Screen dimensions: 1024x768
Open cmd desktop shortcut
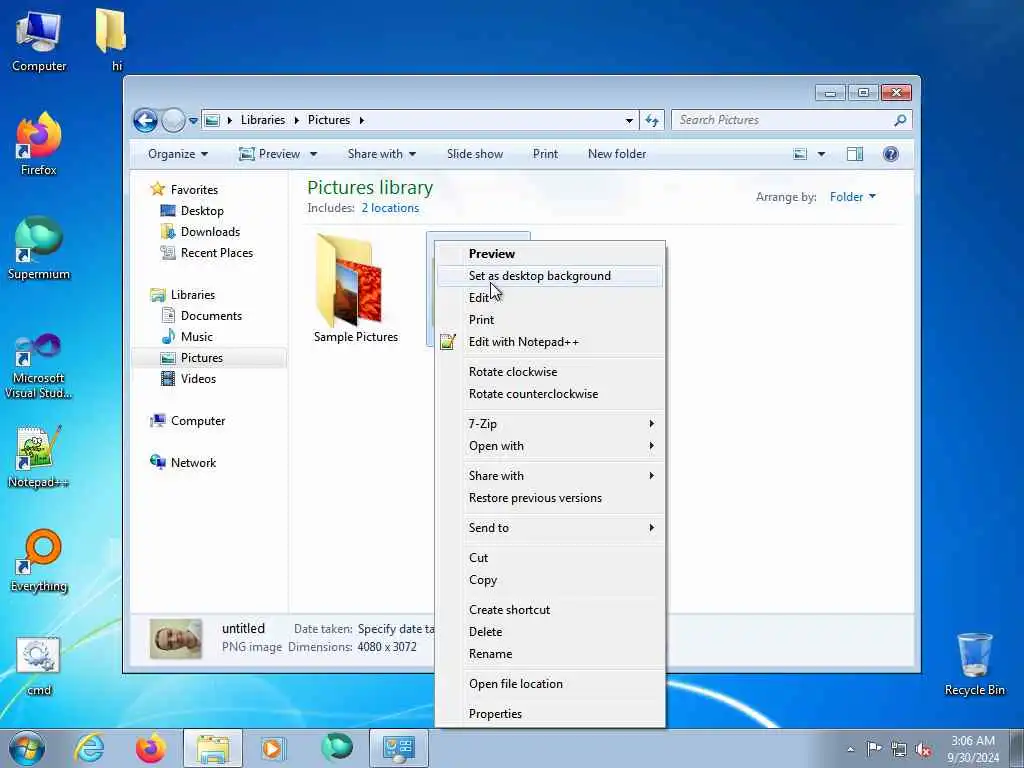click(x=39, y=666)
